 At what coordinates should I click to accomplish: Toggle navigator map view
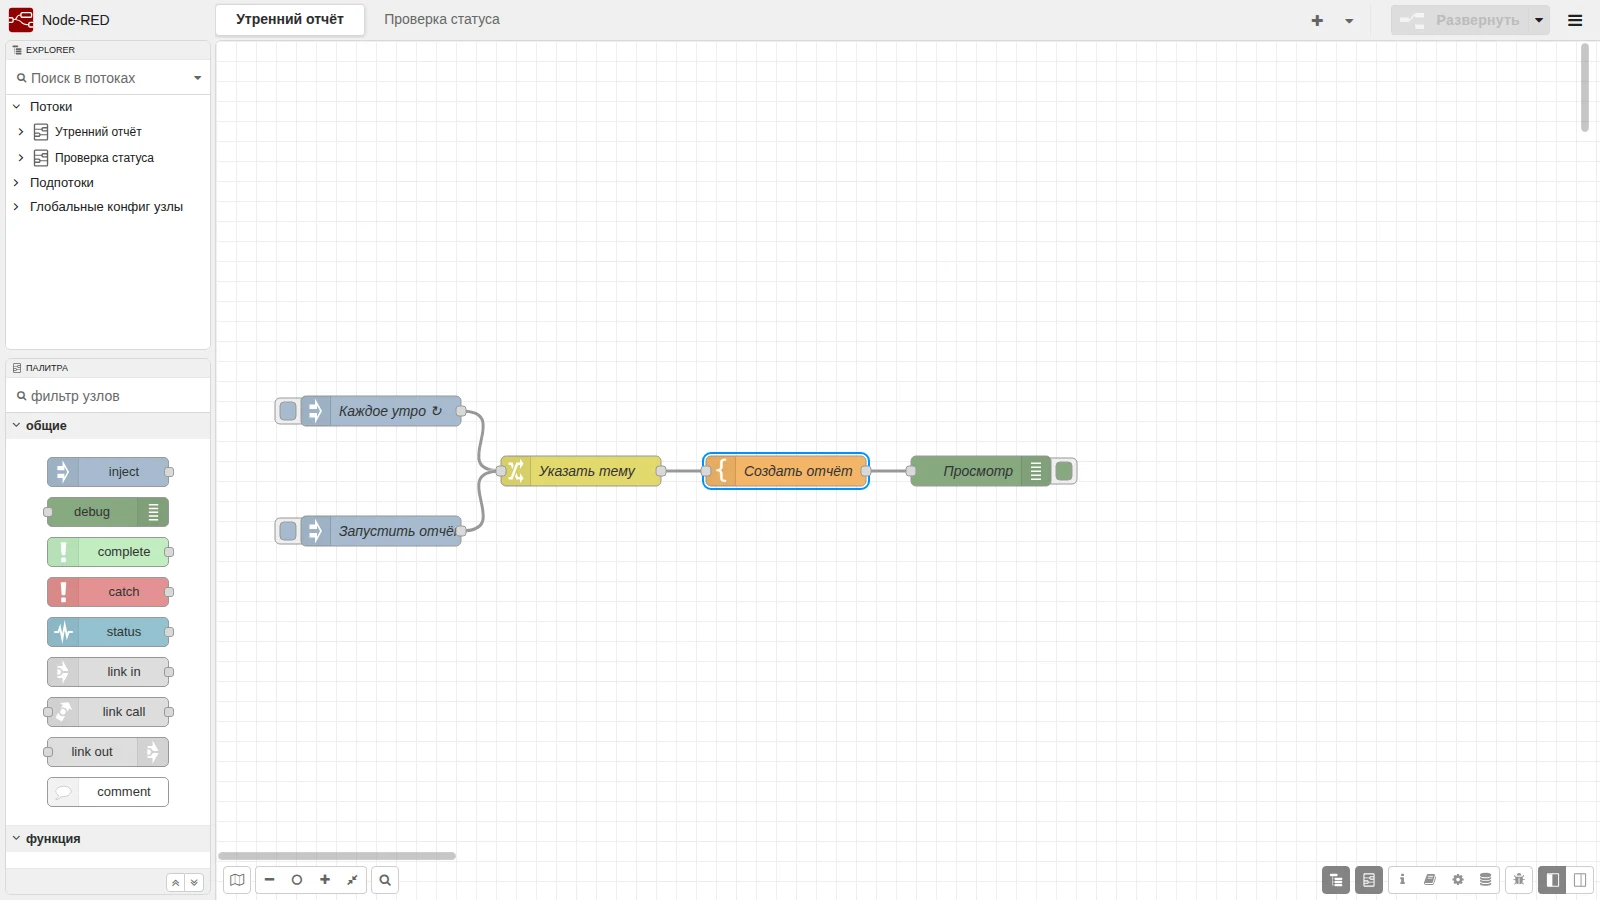(x=237, y=880)
